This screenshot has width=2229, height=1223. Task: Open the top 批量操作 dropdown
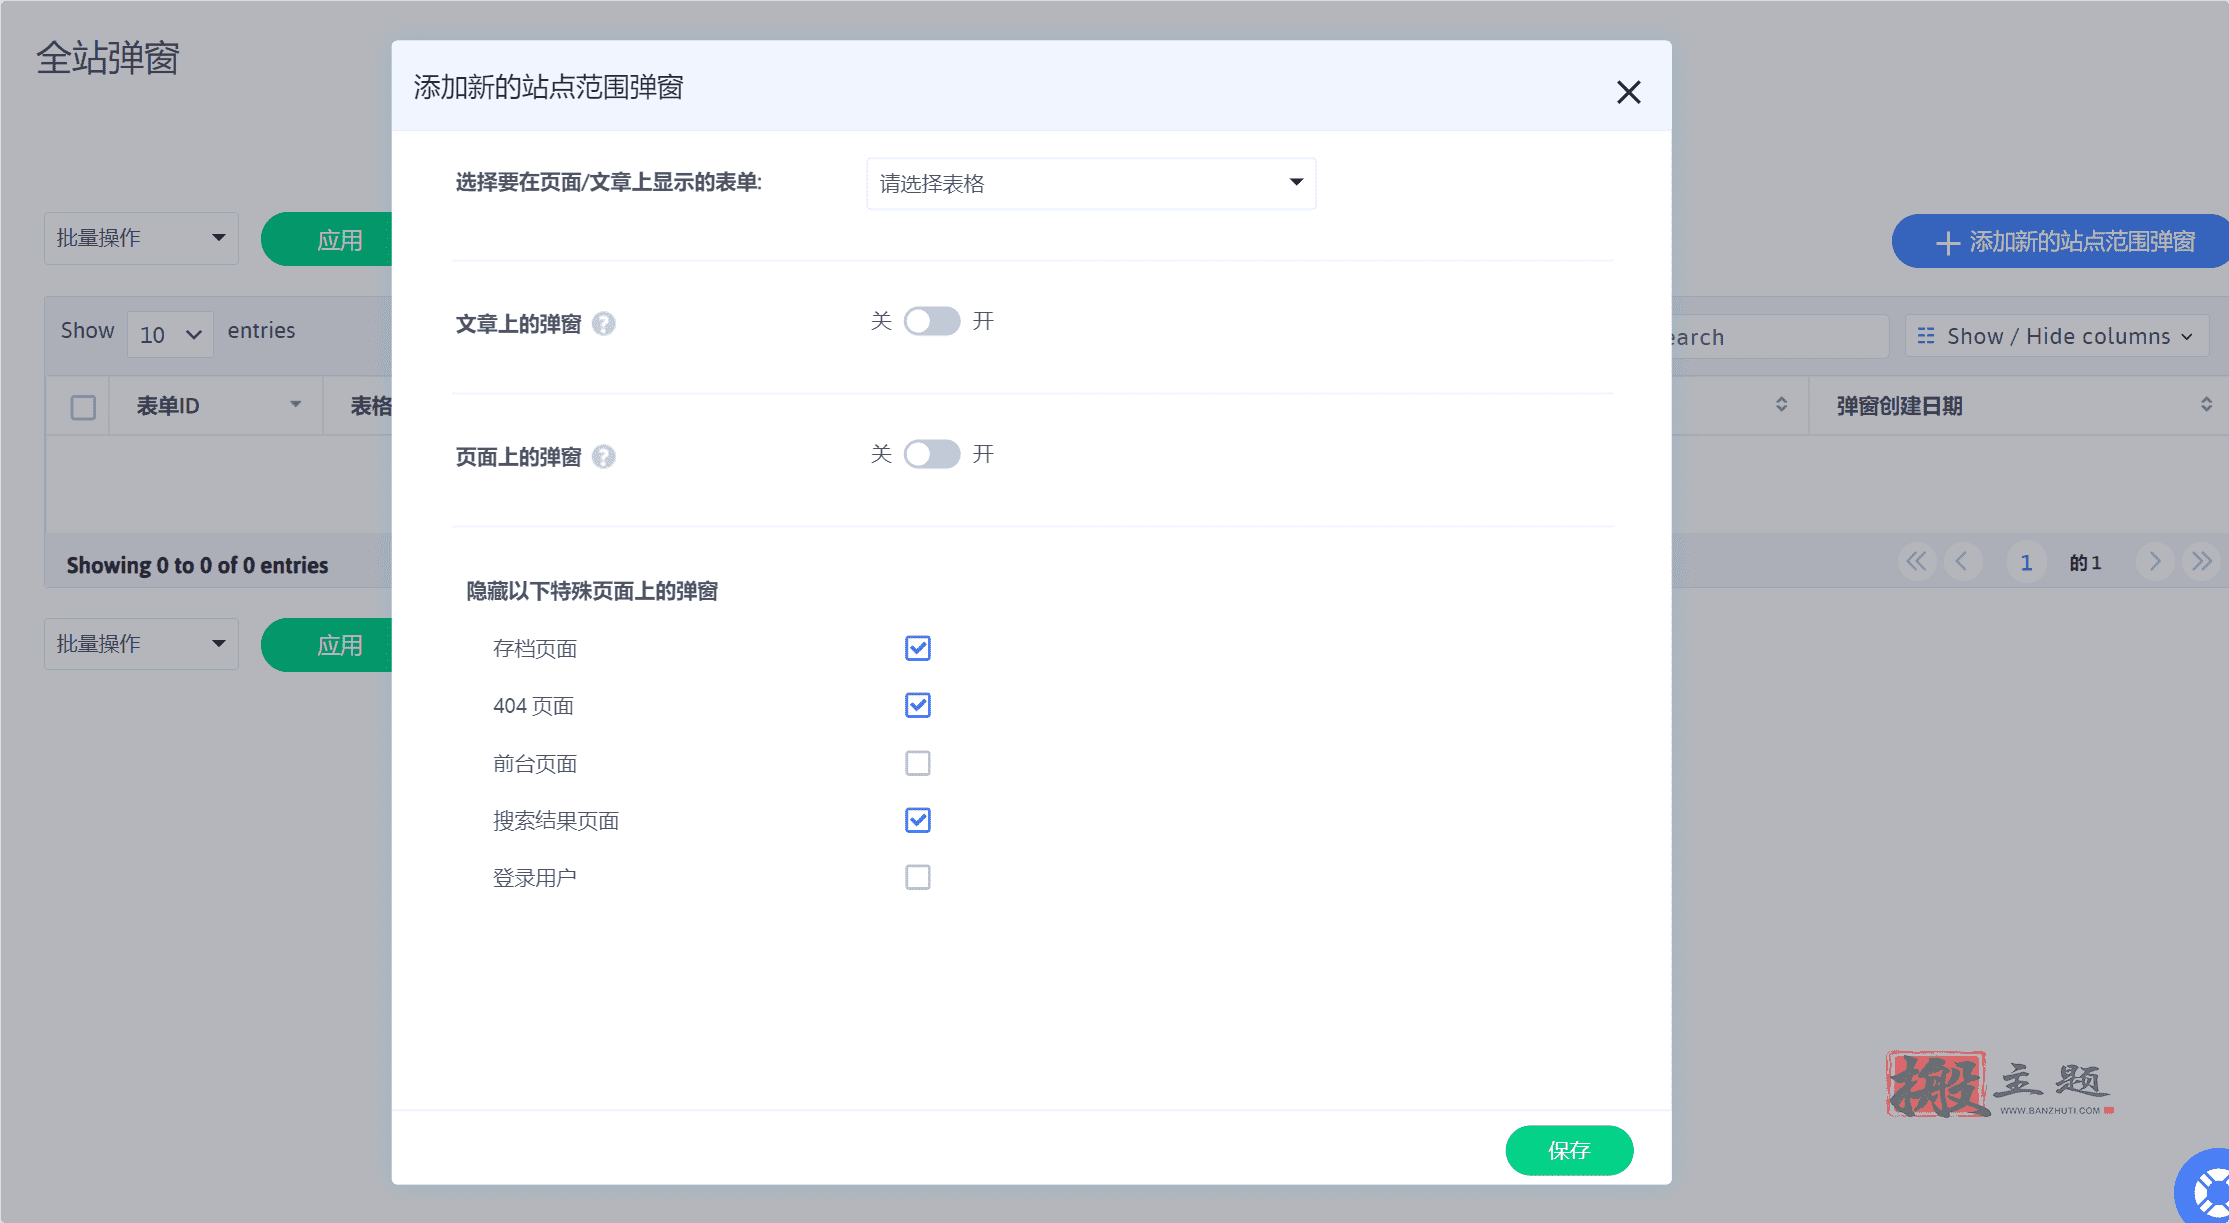click(141, 238)
